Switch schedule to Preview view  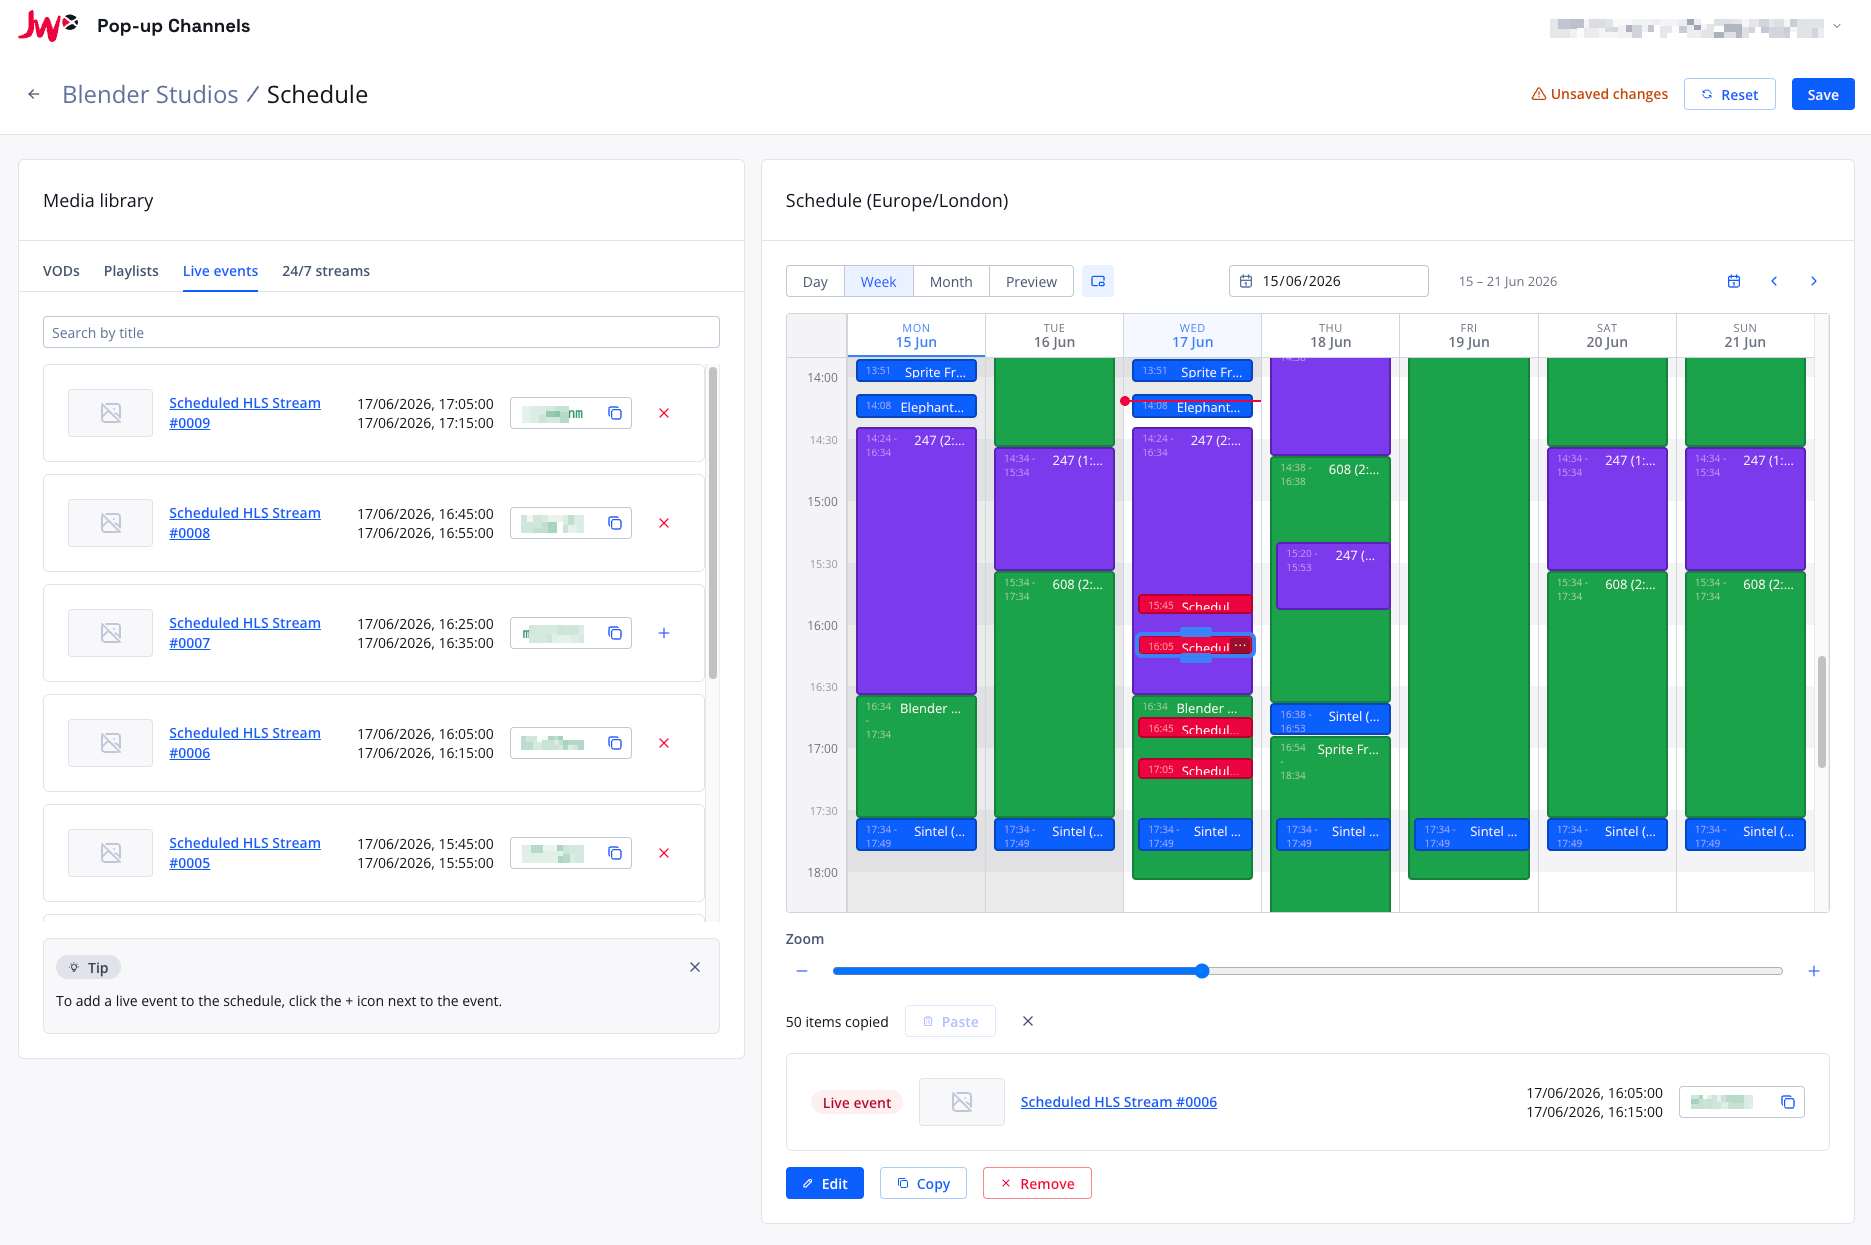[1031, 282]
